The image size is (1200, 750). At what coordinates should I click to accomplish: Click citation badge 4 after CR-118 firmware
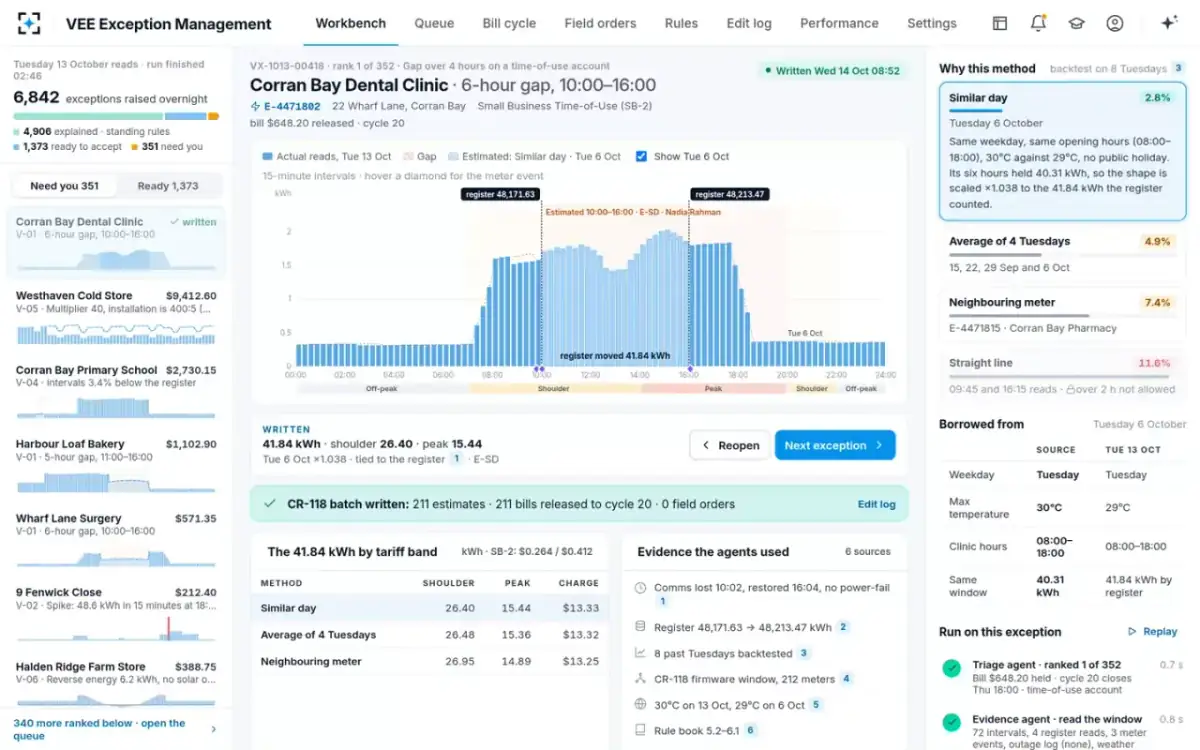pos(846,679)
